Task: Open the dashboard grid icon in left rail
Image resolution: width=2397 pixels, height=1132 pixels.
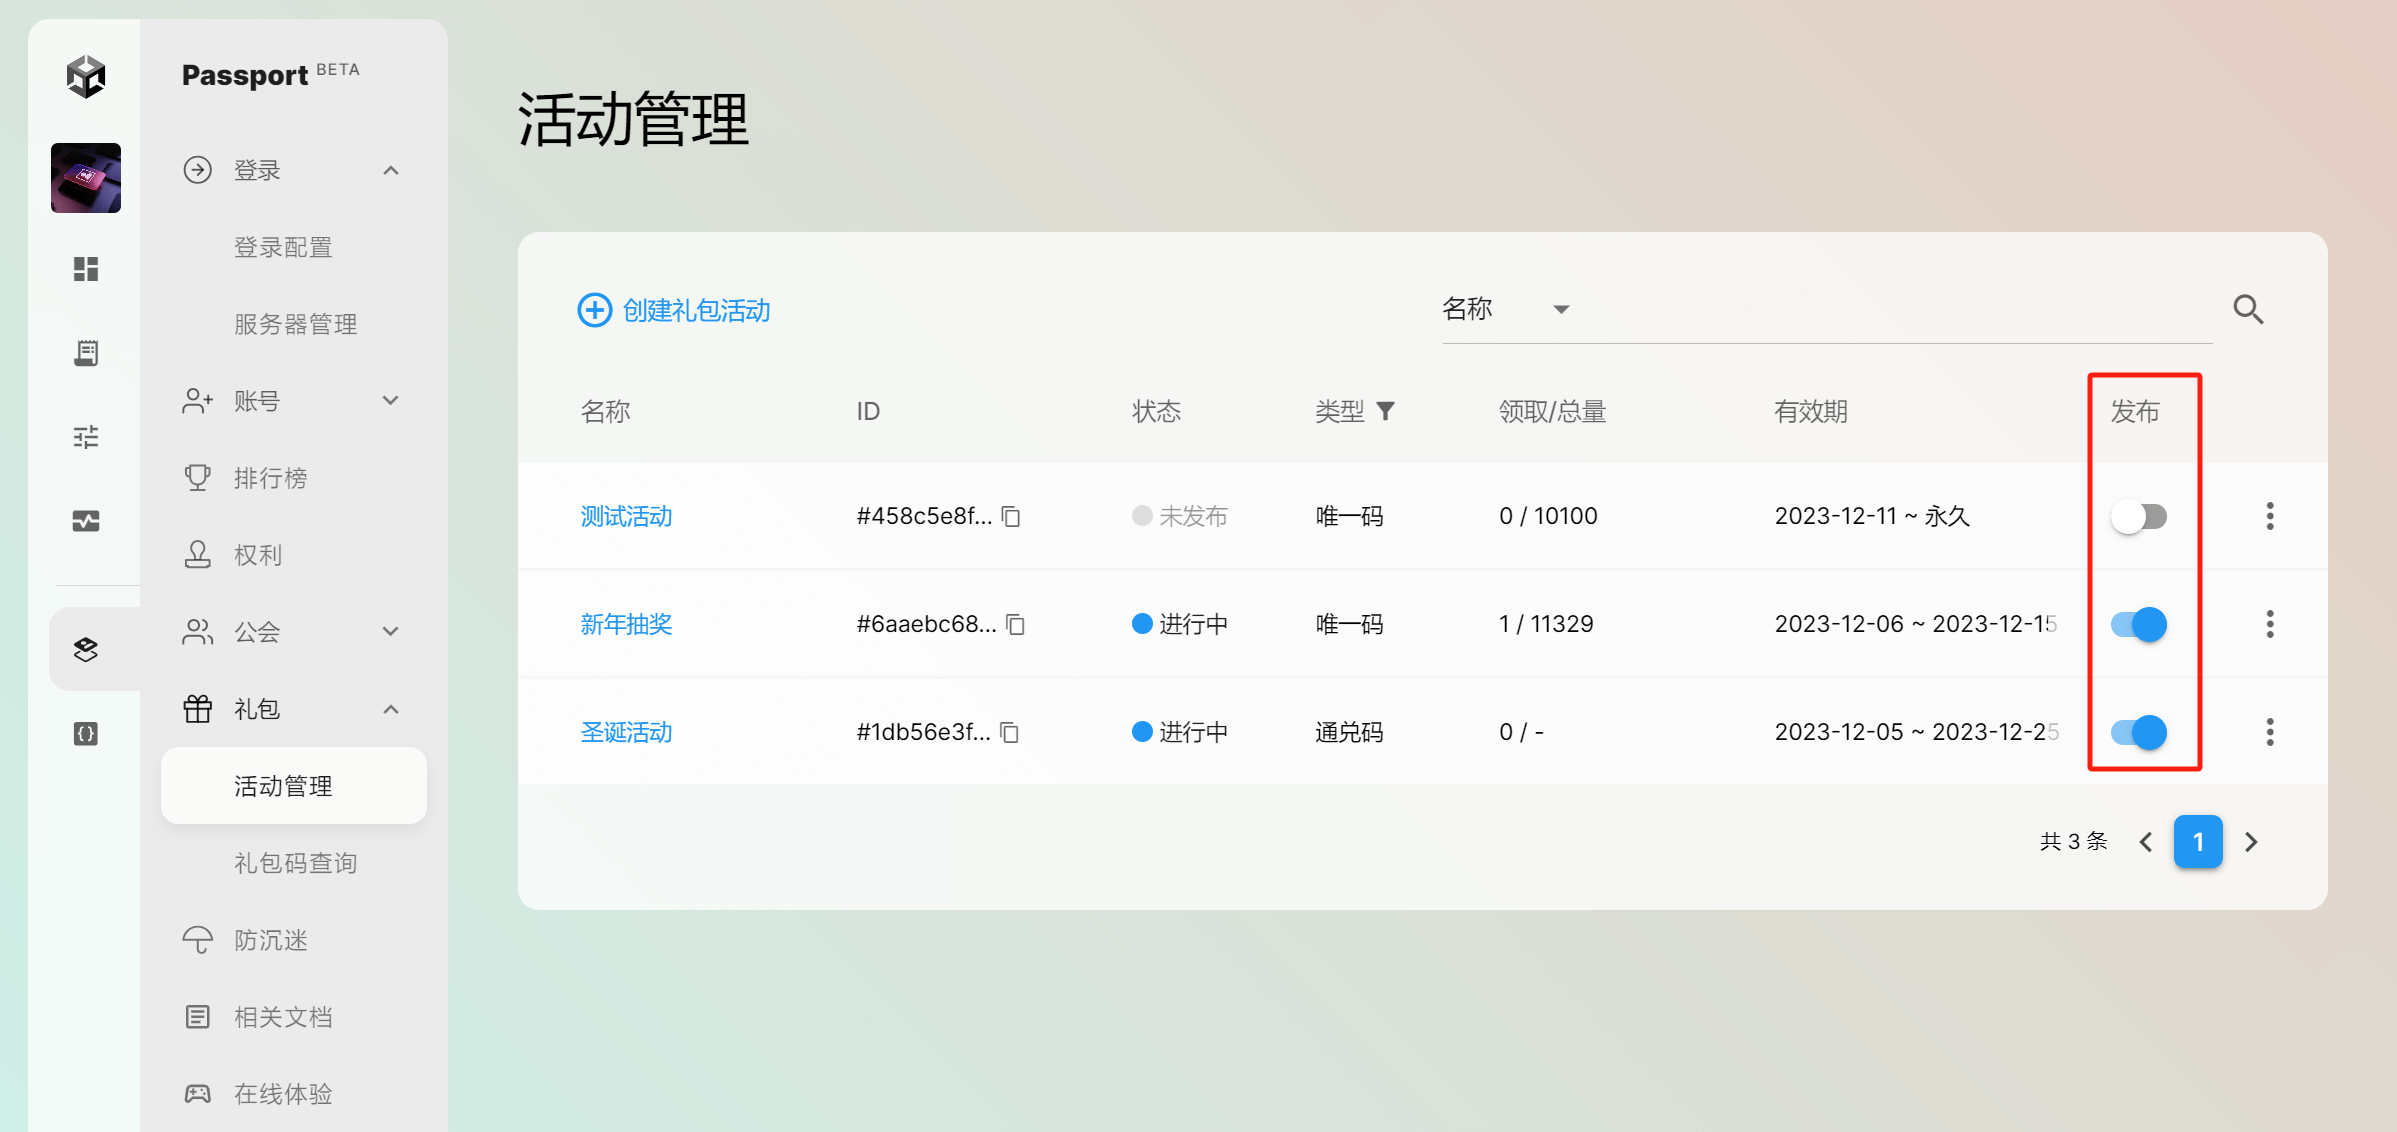Action: [x=86, y=269]
